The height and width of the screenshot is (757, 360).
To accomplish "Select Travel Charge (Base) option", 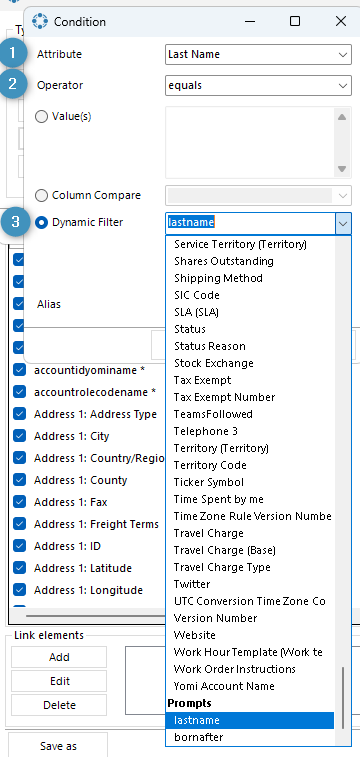I will coord(225,550).
